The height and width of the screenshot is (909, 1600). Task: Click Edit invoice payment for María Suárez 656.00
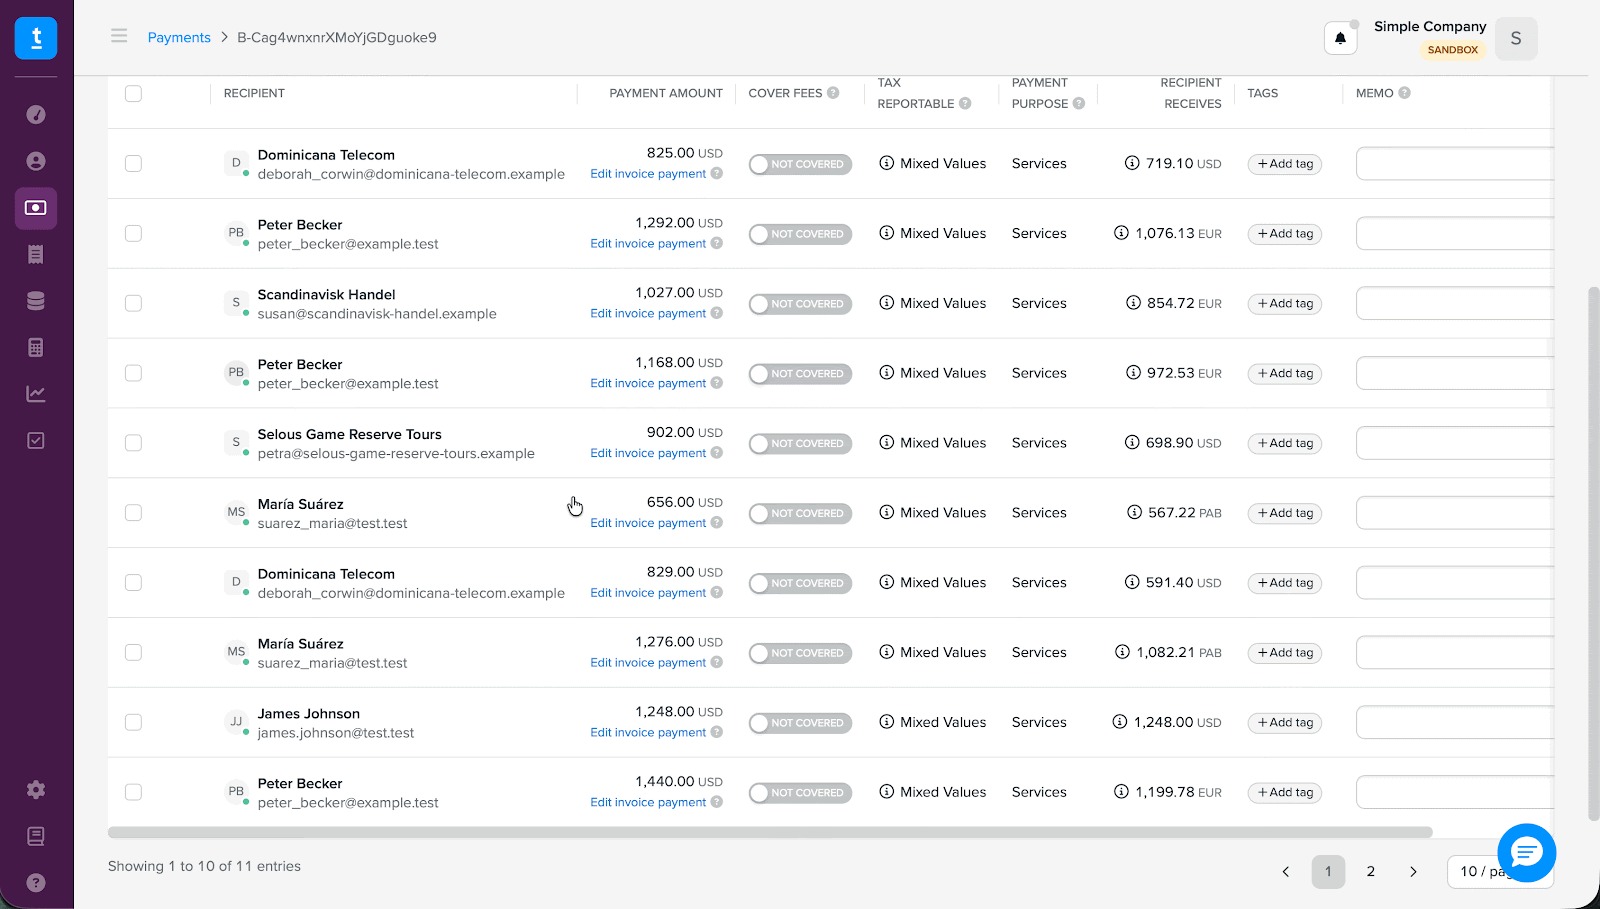pos(648,523)
